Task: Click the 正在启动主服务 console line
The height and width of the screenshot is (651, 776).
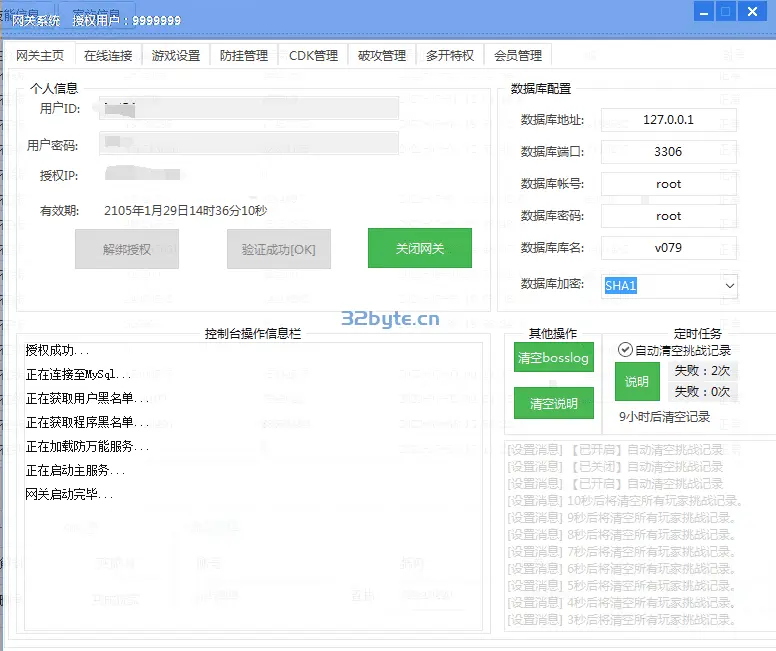Action: [75, 470]
